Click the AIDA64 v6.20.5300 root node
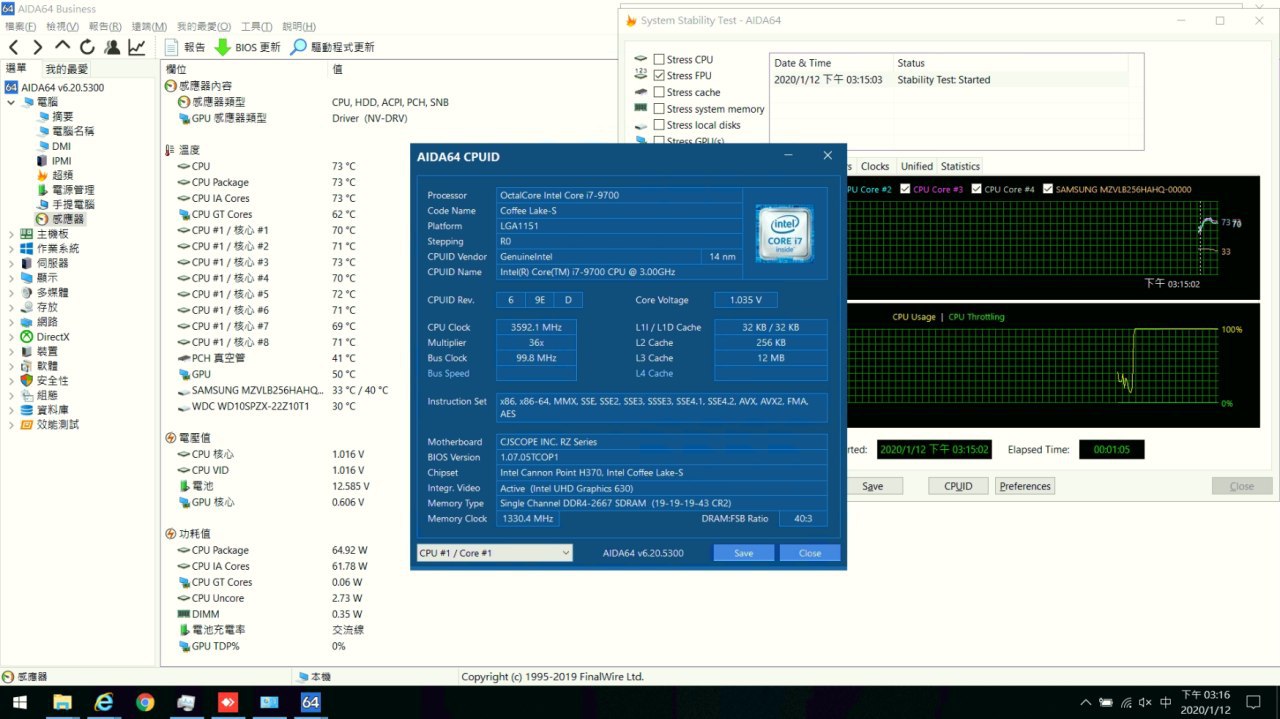The height and width of the screenshot is (719, 1280). click(x=62, y=87)
